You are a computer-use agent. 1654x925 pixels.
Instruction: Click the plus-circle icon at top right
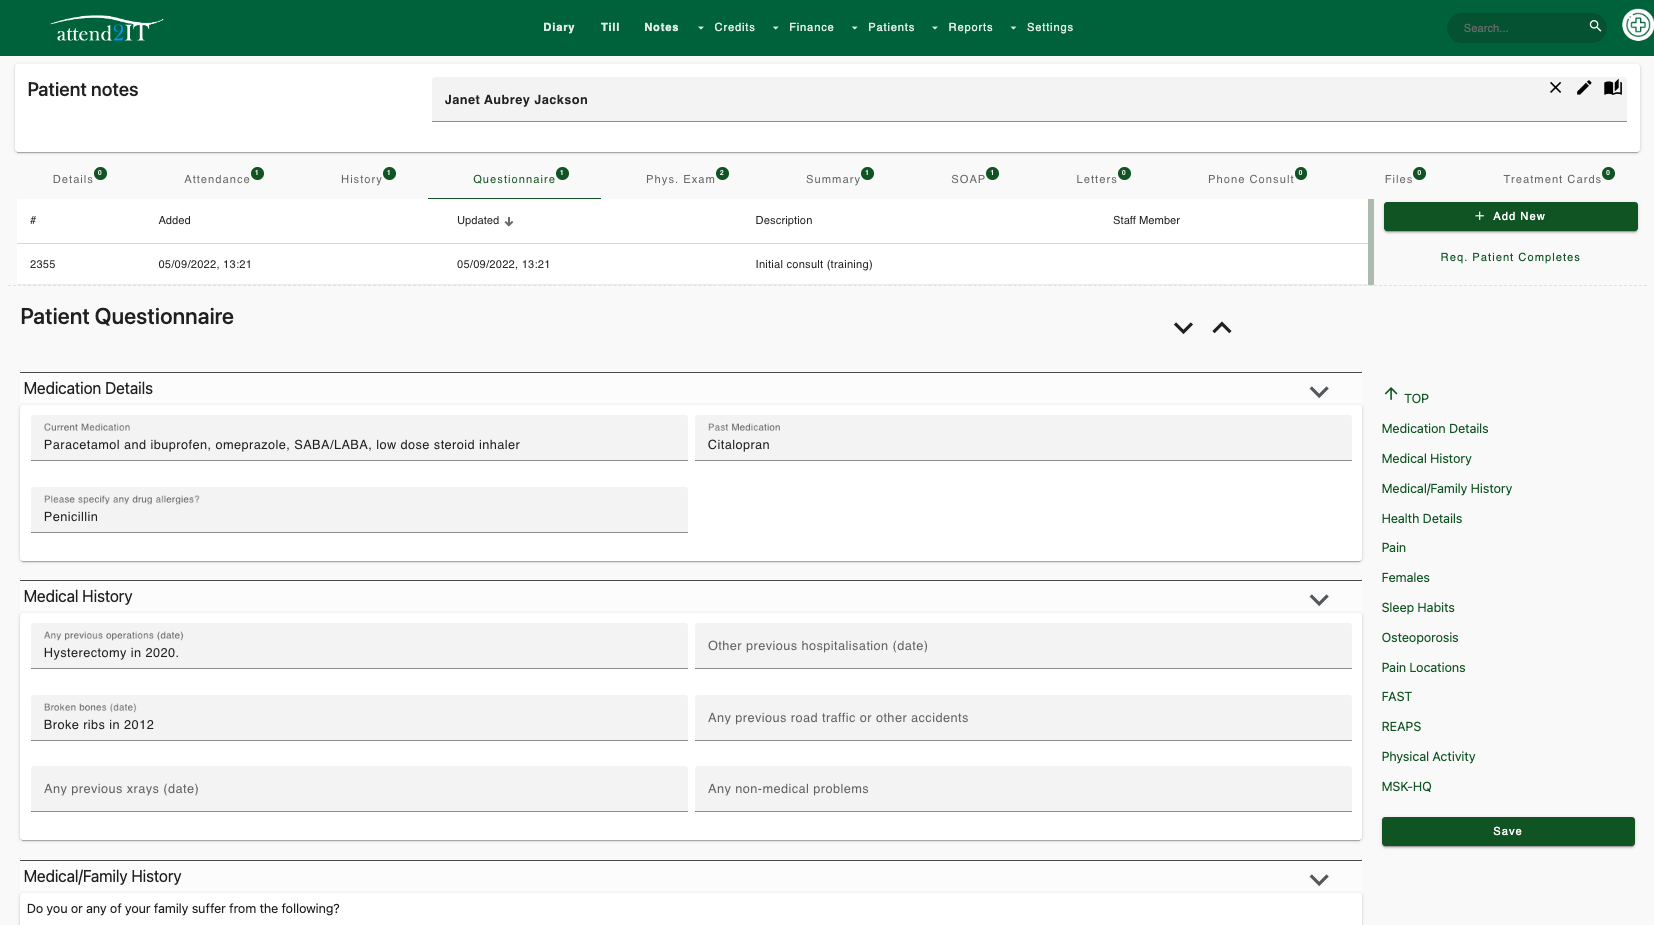point(1638,24)
